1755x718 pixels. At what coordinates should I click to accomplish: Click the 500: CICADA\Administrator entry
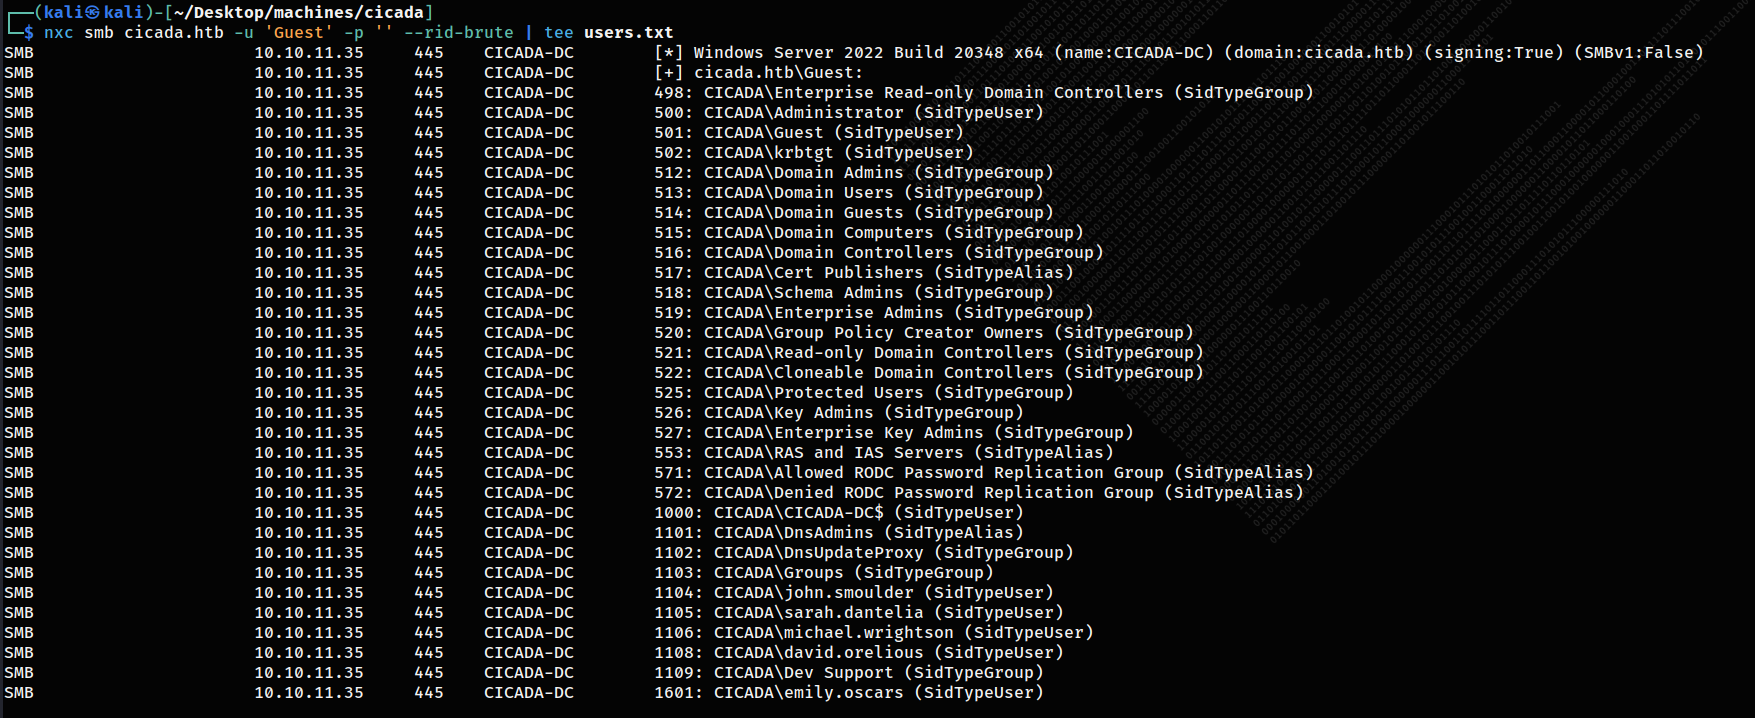coord(849,112)
